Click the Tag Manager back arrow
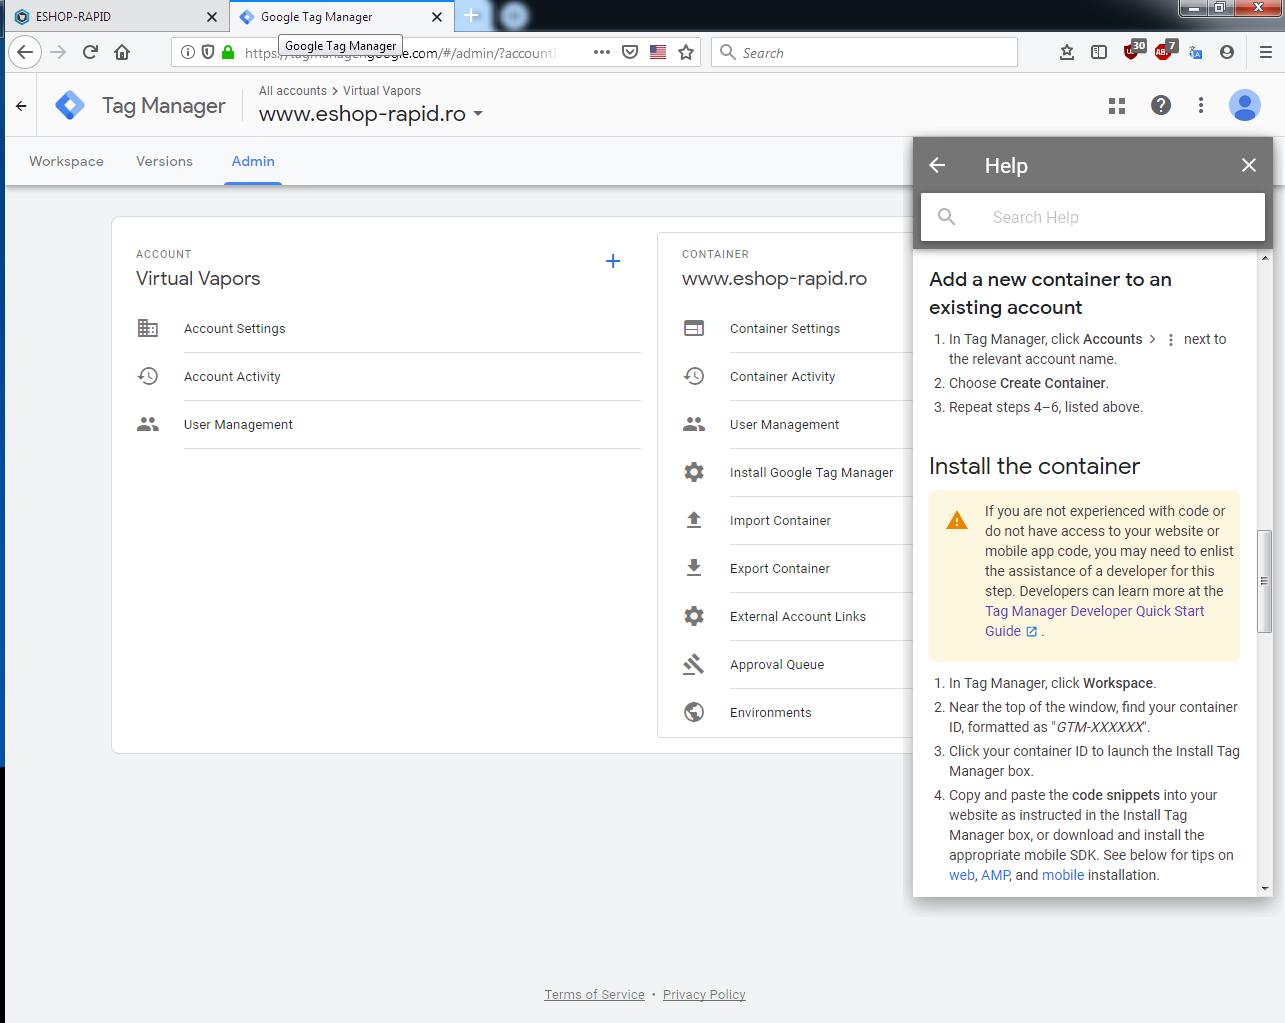Image resolution: width=1285 pixels, height=1023 pixels. click(x=21, y=105)
